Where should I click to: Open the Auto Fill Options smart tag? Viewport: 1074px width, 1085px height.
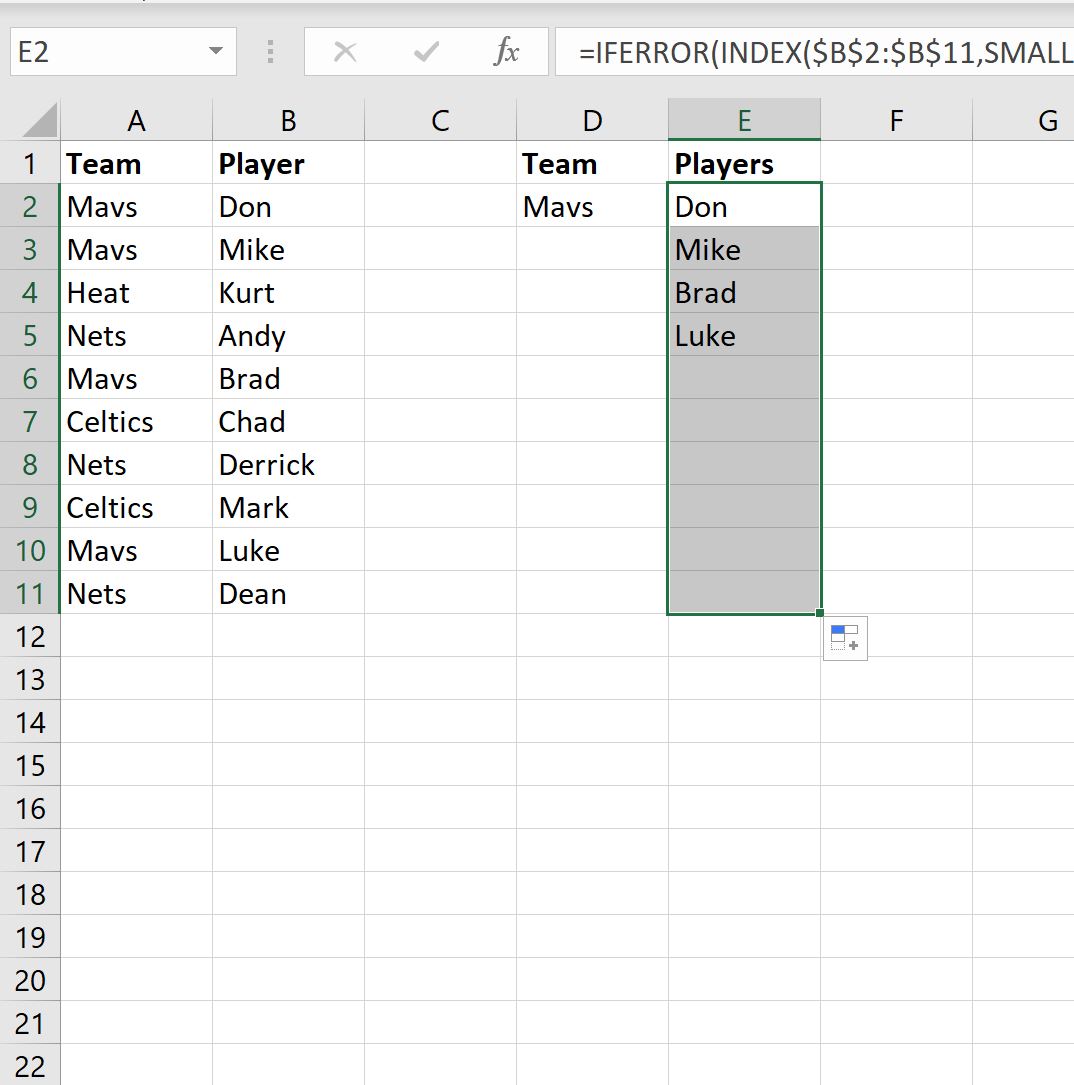coord(845,638)
